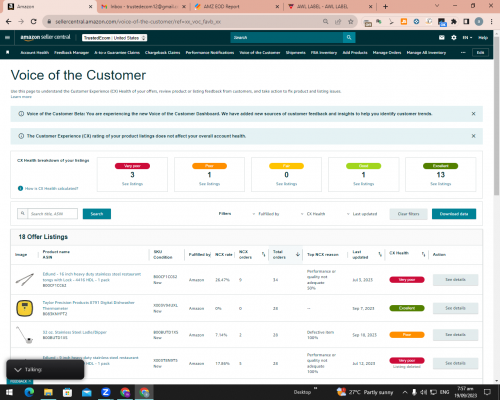
Task: Expand the Fulfilled by filter
Action: click(x=266, y=214)
